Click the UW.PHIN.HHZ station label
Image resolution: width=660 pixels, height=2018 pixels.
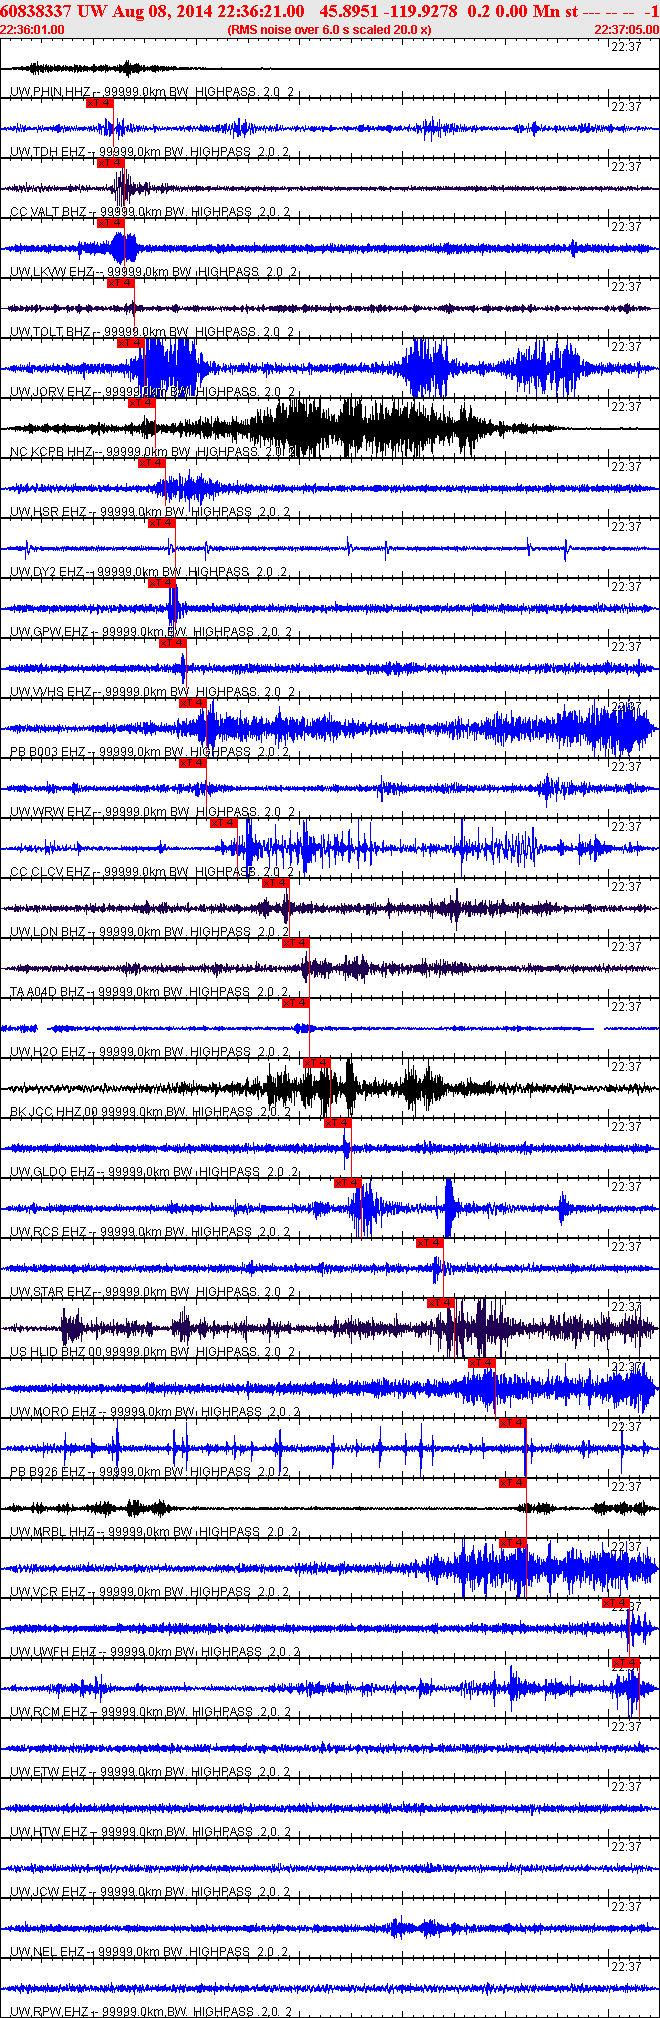coord(50,92)
